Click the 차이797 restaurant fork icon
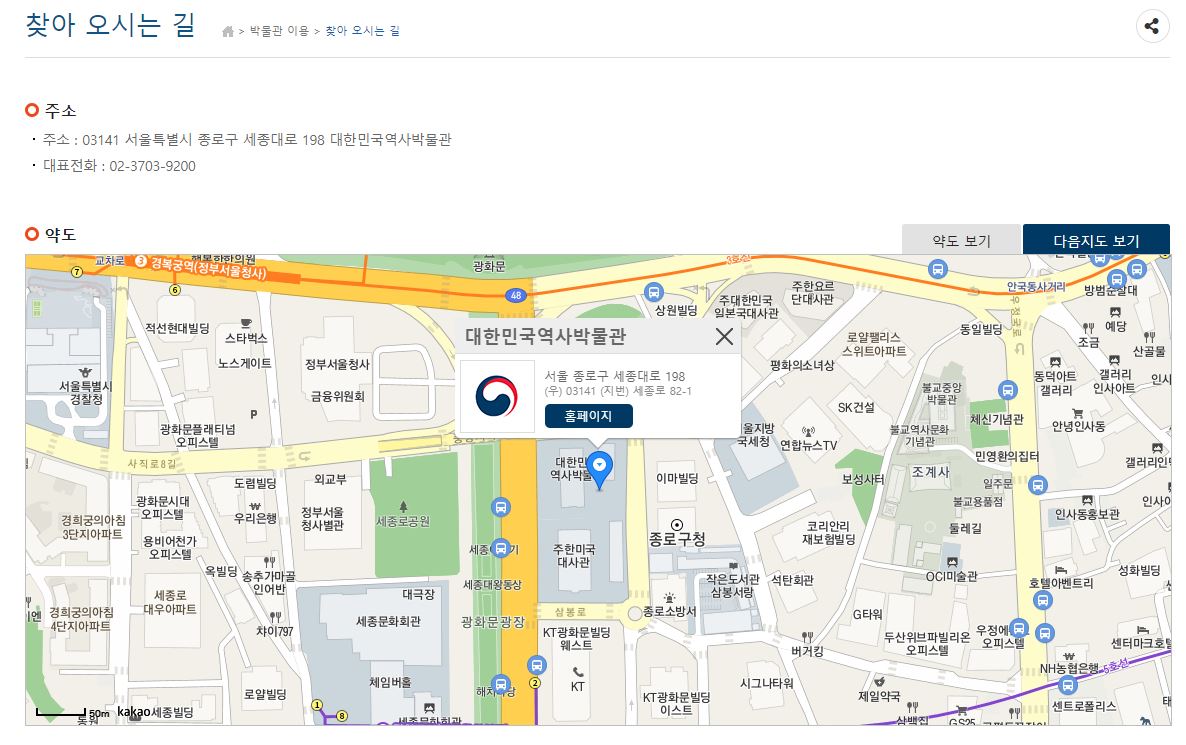The image size is (1186, 745). (x=275, y=617)
